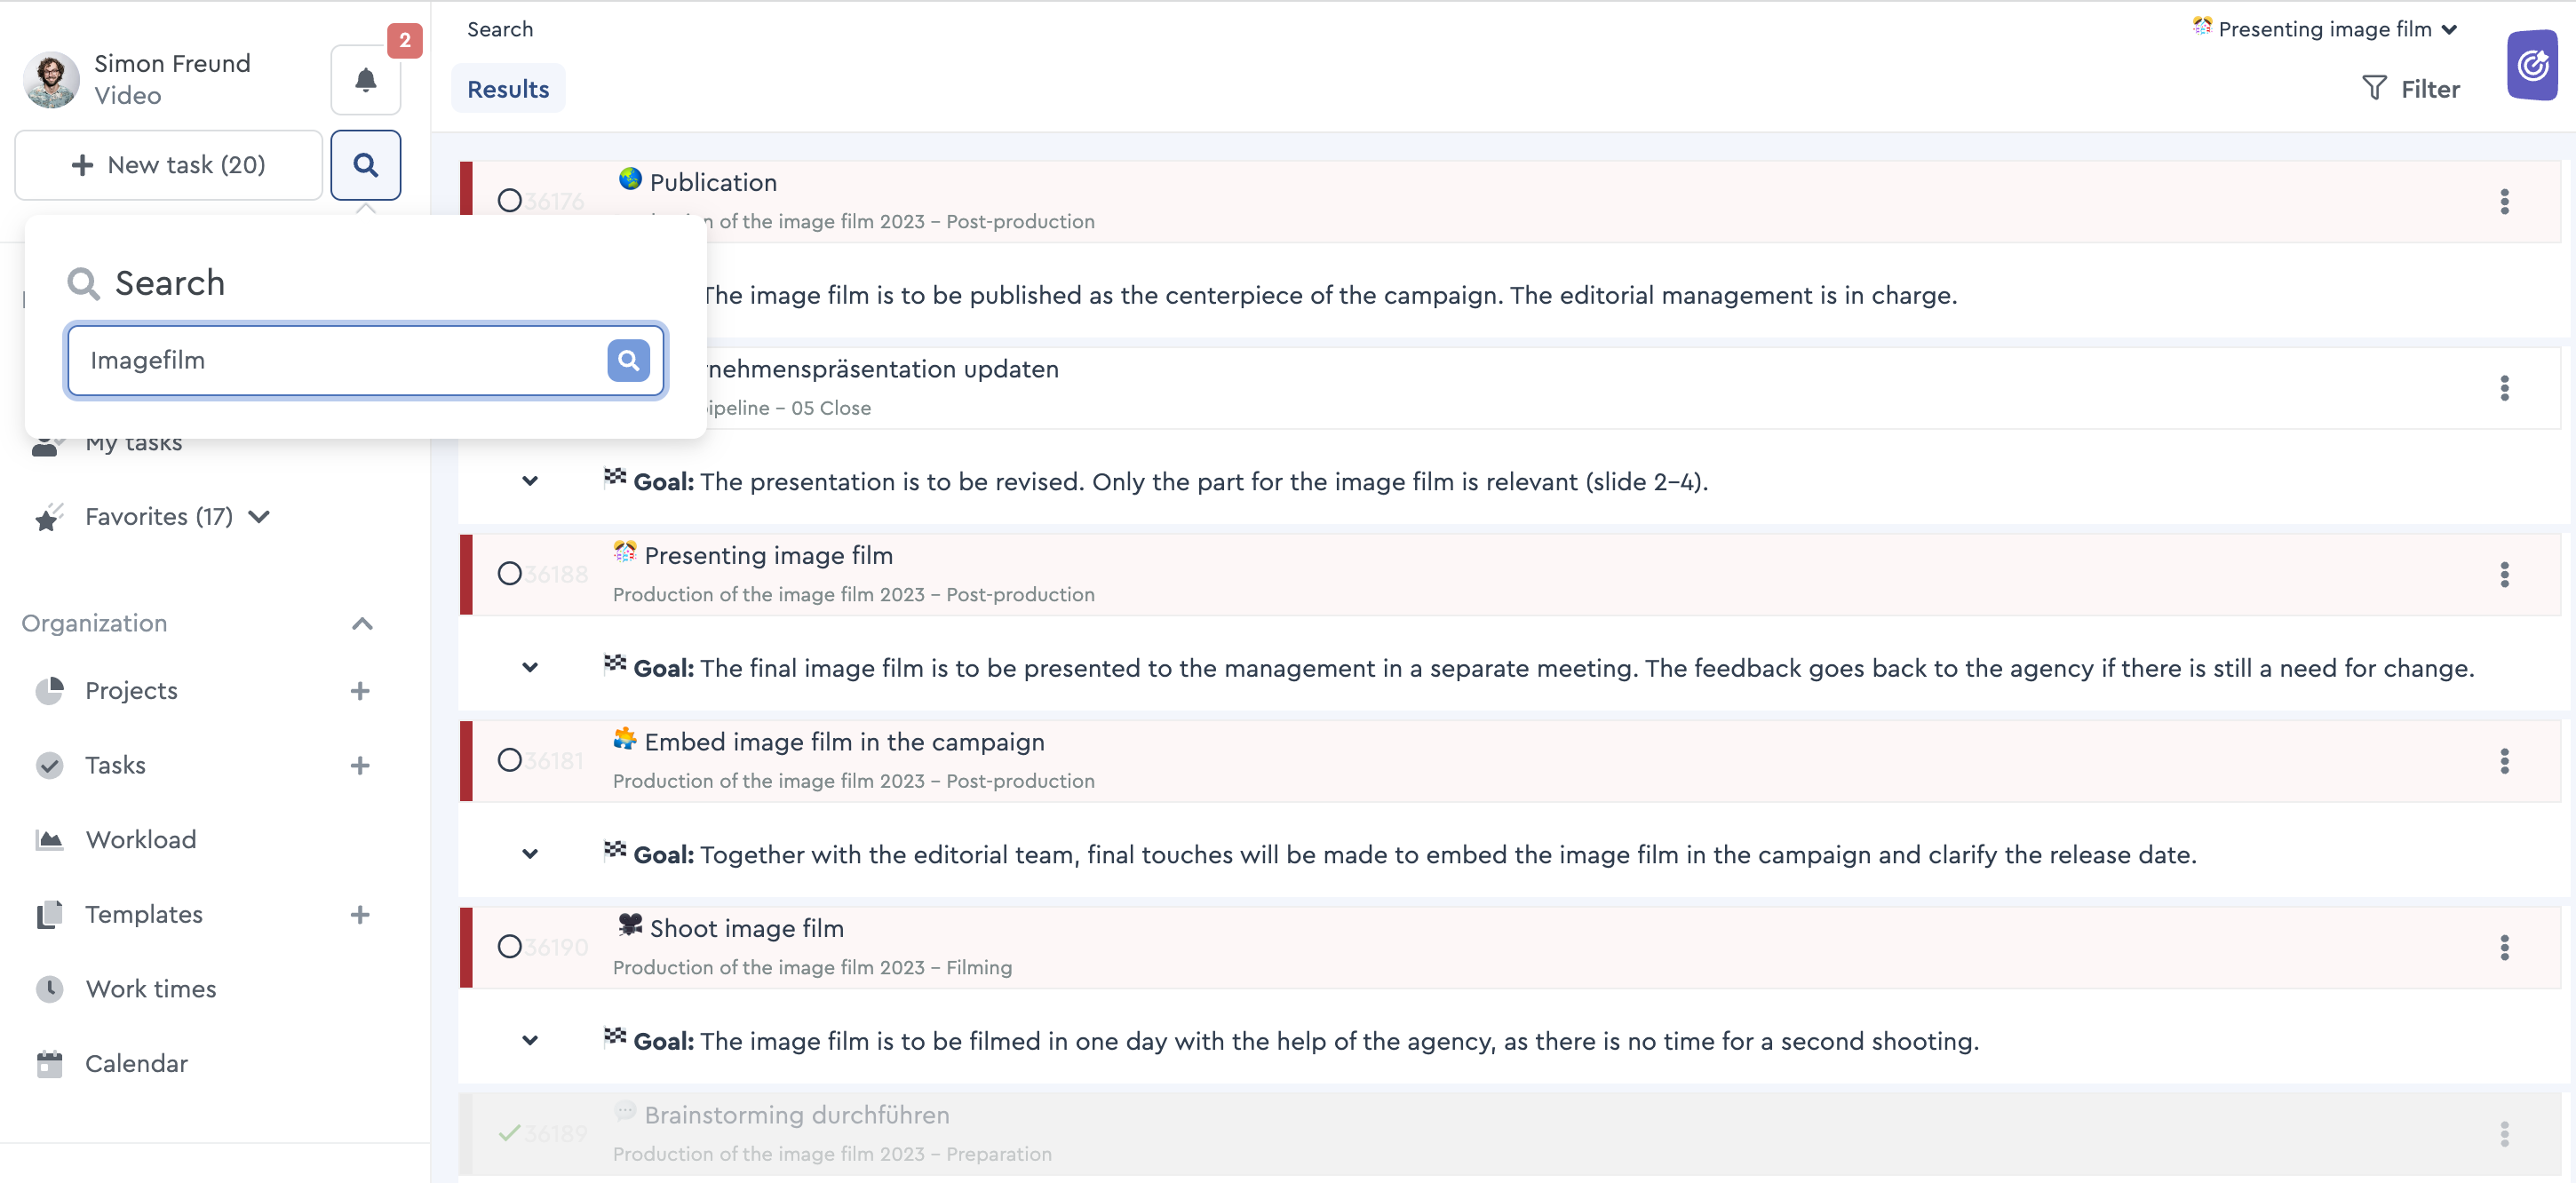Mark Embed image film task as done
Viewport: 2576px width, 1183px height.
509,760
